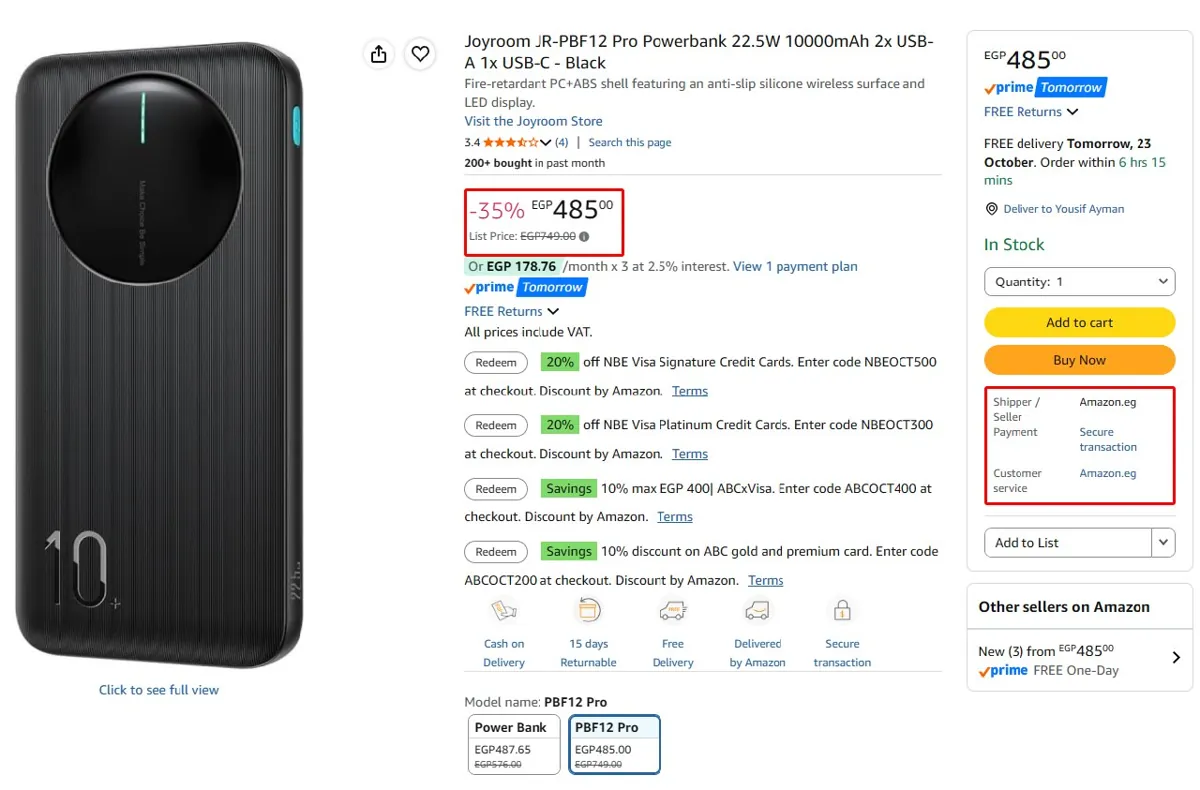1200x790 pixels.
Task: Click the powerbank product image for full view
Action: [x=159, y=355]
